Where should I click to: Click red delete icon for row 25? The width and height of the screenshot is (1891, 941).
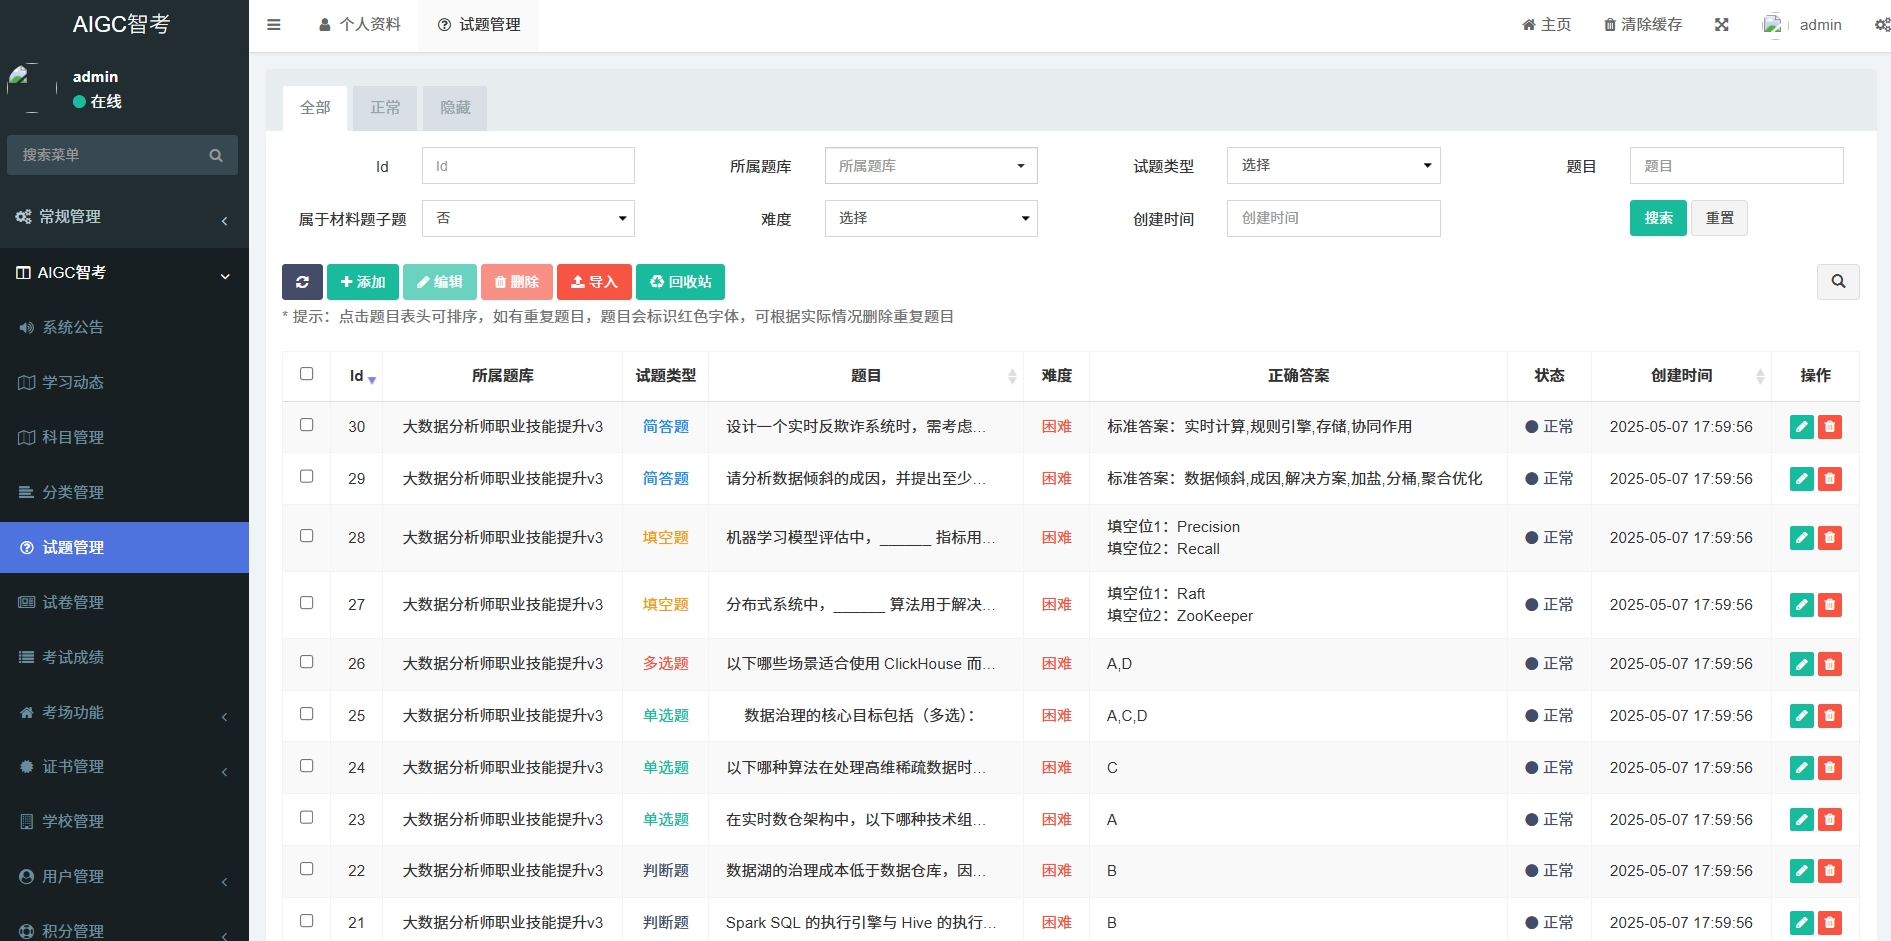click(1829, 716)
